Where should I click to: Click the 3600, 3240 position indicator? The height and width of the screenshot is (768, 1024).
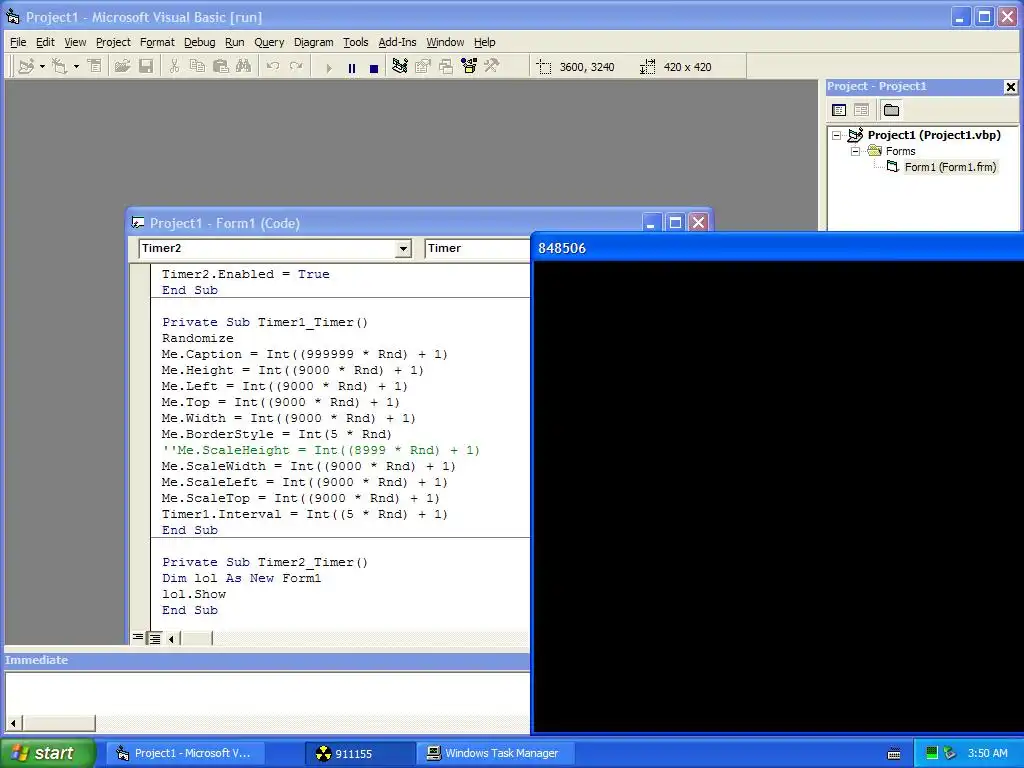[575, 67]
